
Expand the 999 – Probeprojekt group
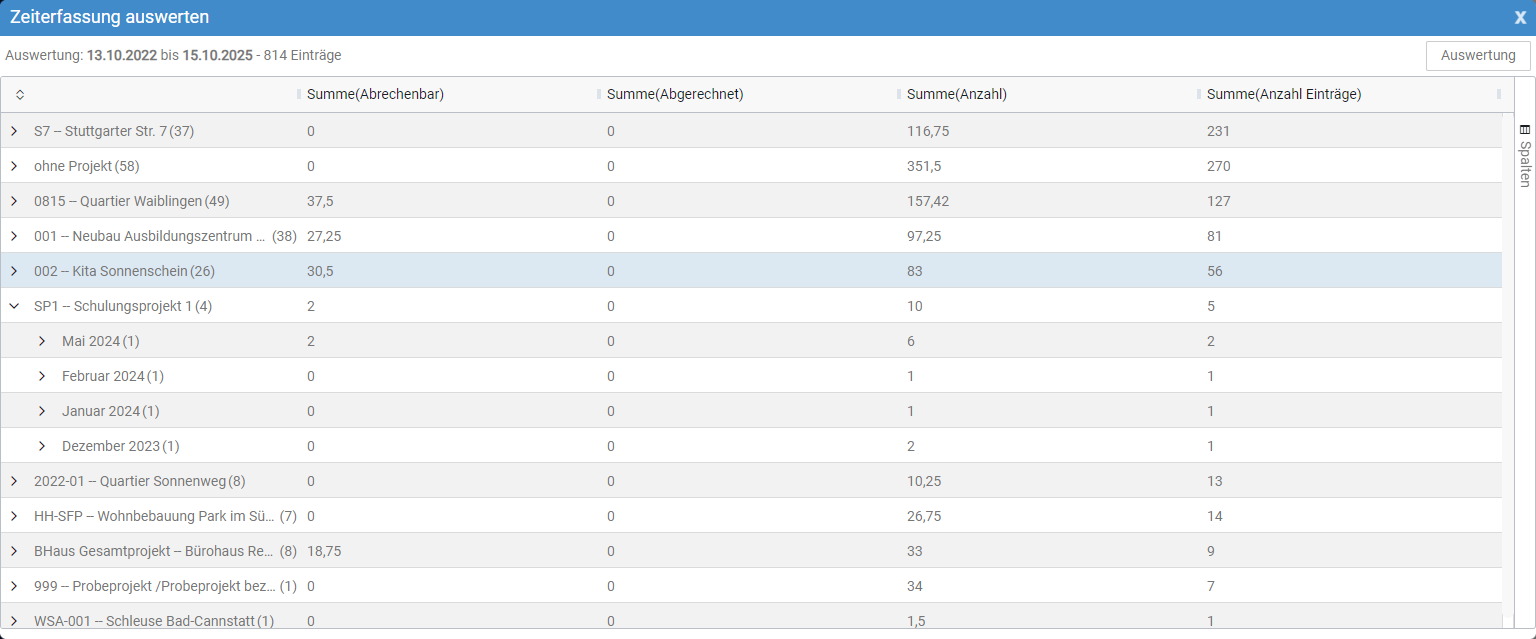click(14, 586)
